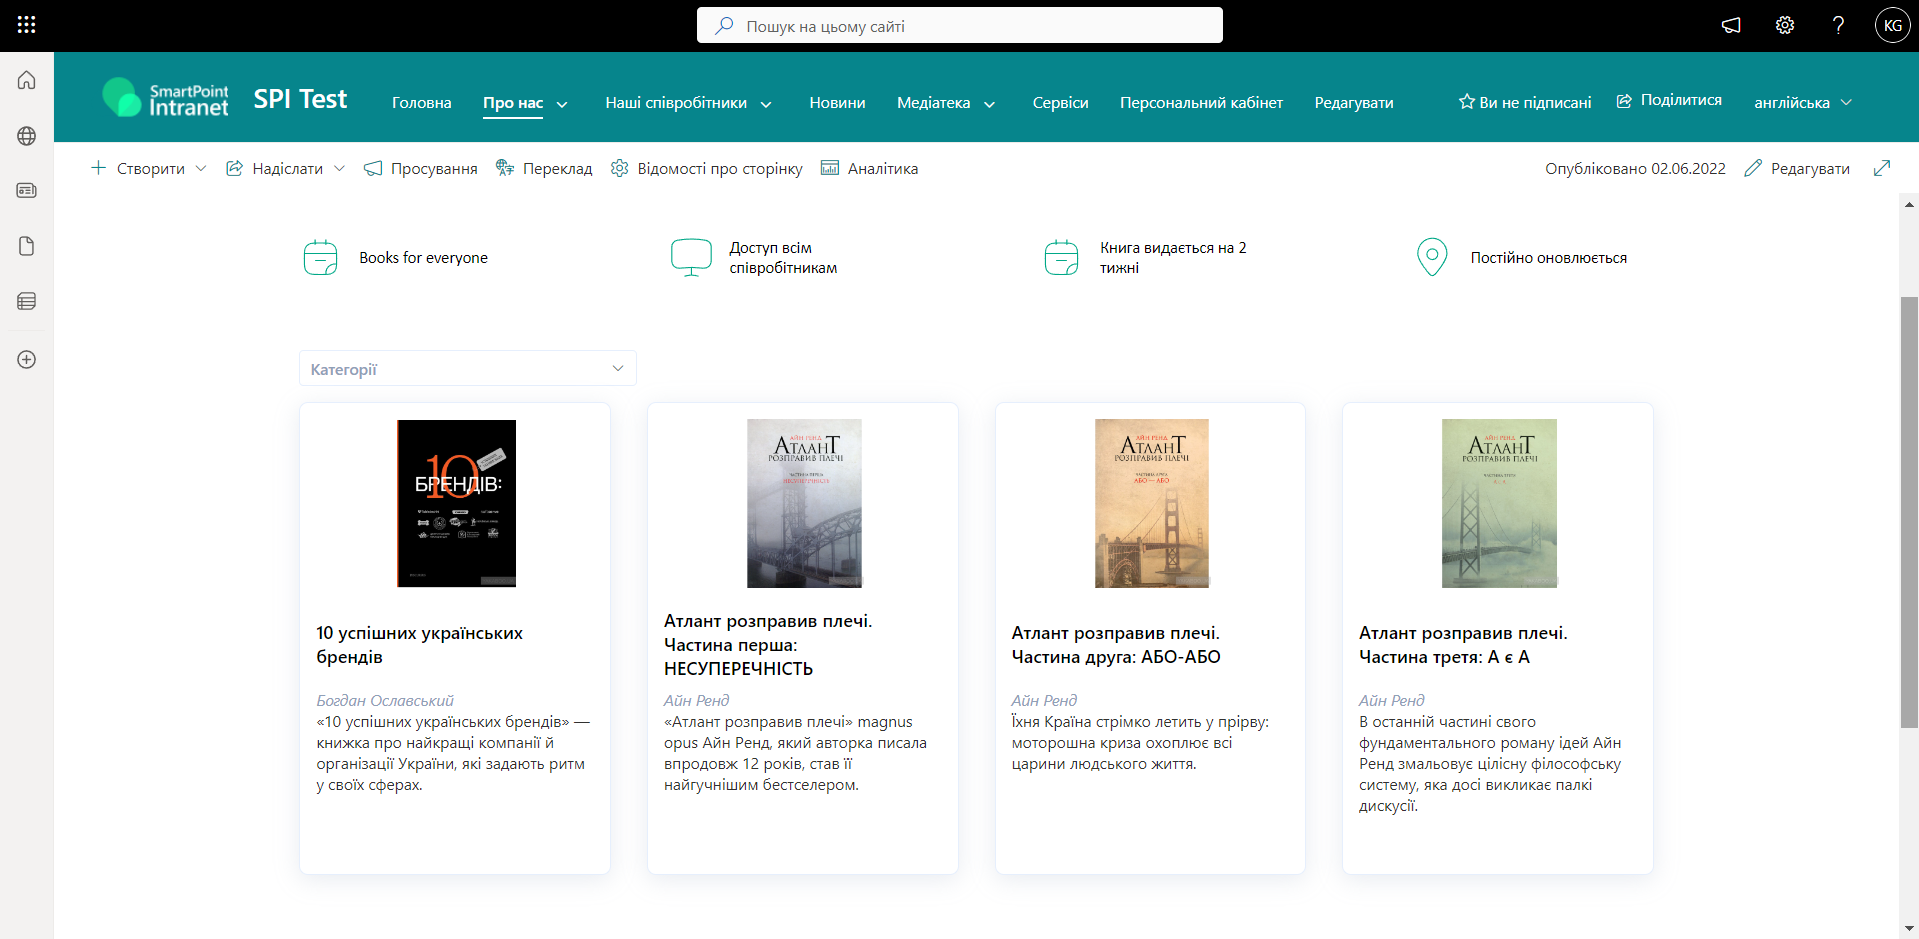The height and width of the screenshot is (939, 1919).
Task: Open the 'Категорії' dropdown filter
Action: (467, 369)
